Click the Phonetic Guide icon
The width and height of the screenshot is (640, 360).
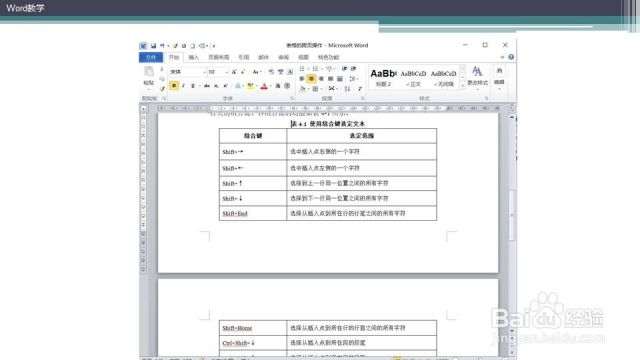(x=280, y=72)
